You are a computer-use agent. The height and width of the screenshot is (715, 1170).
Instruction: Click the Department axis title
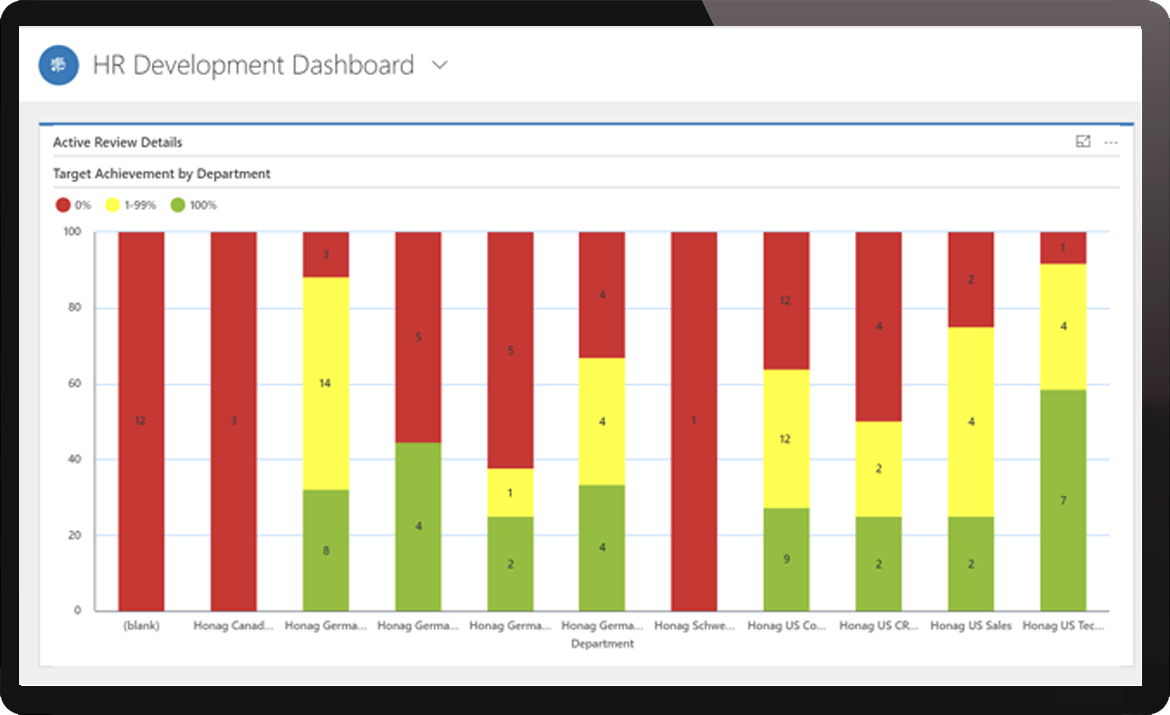(x=602, y=644)
